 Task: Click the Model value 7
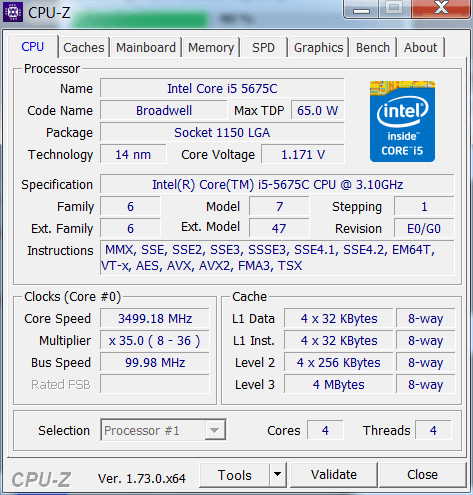coord(279,207)
